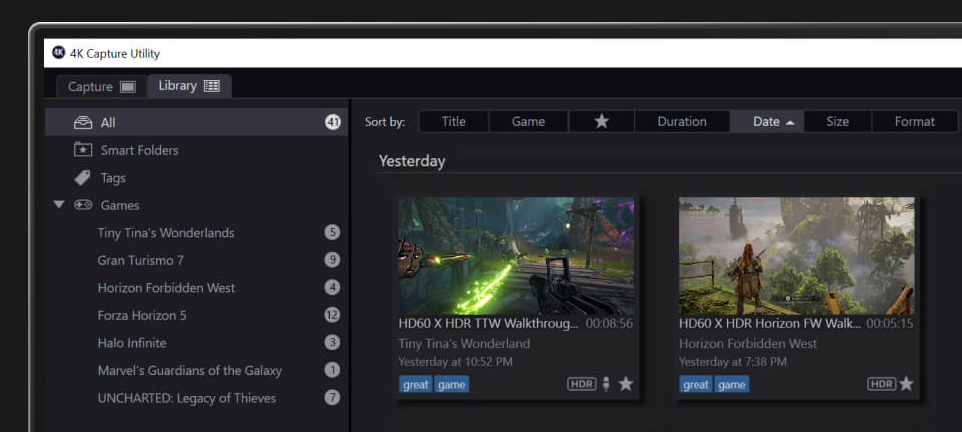
Task: Sort library by star rating
Action: (601, 122)
